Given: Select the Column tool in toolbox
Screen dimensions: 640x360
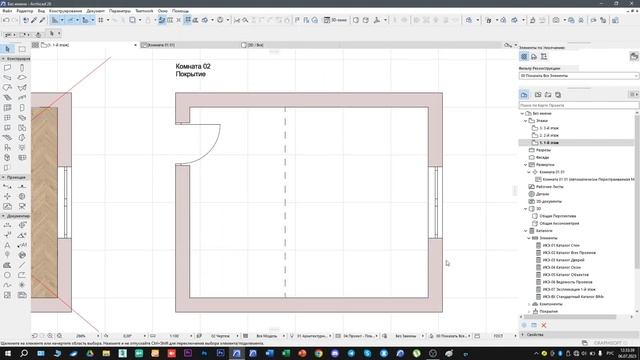Looking at the screenshot, I should (x=22, y=67).
